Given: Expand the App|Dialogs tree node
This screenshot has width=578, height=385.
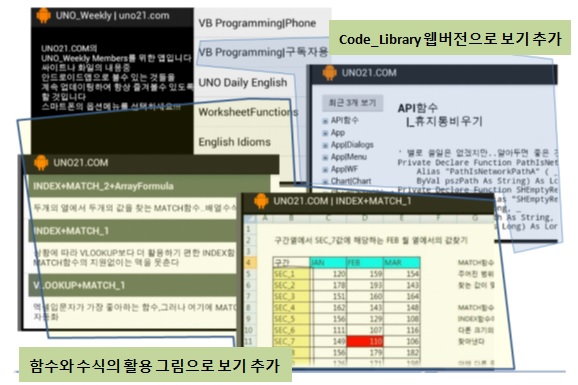Looking at the screenshot, I should tap(325, 145).
